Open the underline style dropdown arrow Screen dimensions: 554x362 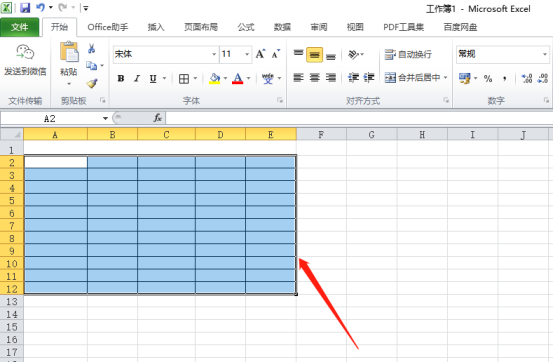pyautogui.click(x=164, y=78)
